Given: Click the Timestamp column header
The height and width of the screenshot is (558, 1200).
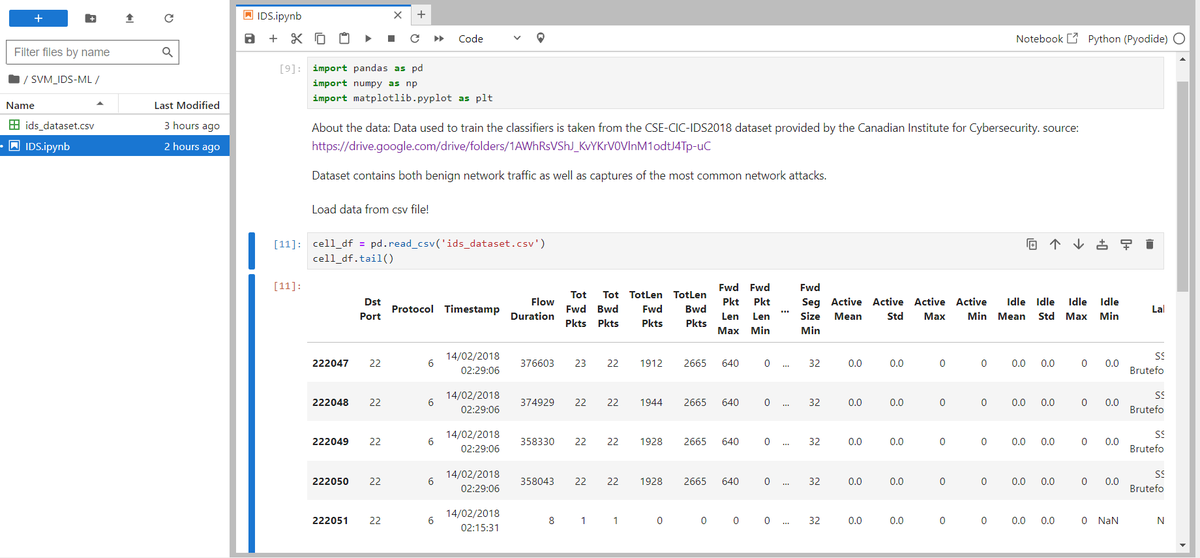Looking at the screenshot, I should [472, 309].
